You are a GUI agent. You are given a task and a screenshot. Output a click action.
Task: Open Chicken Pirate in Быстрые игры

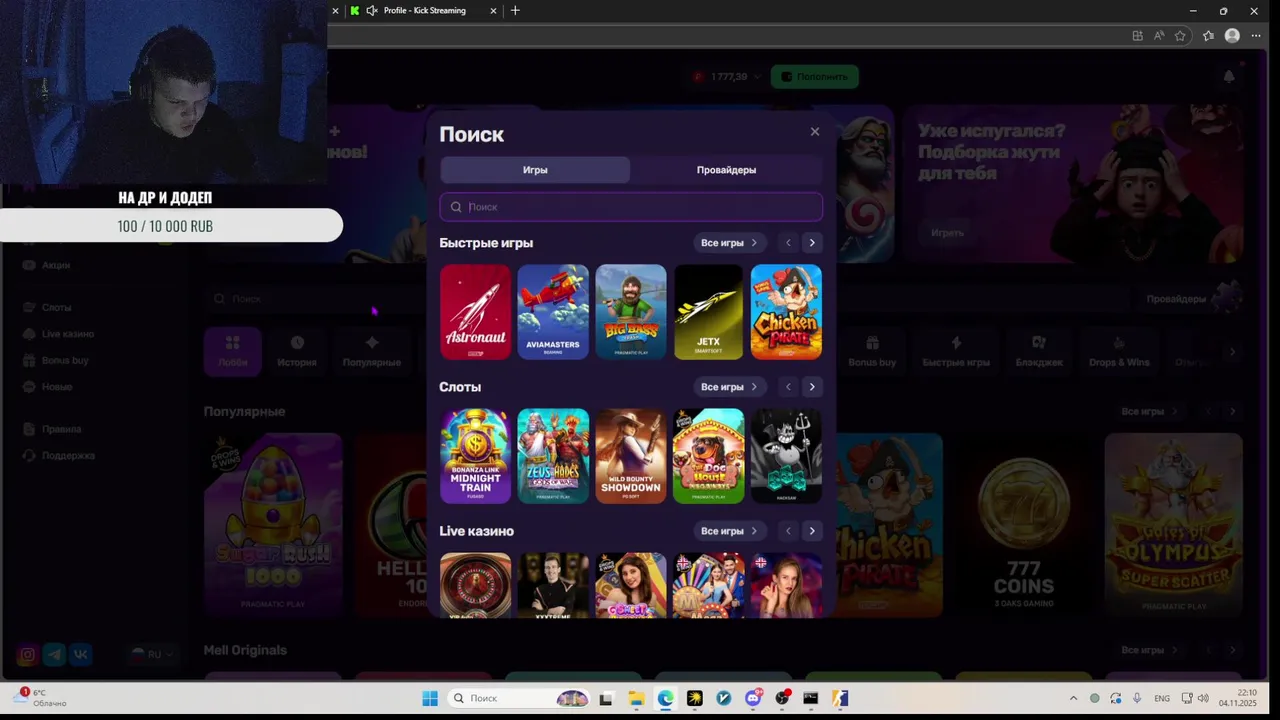(x=786, y=312)
